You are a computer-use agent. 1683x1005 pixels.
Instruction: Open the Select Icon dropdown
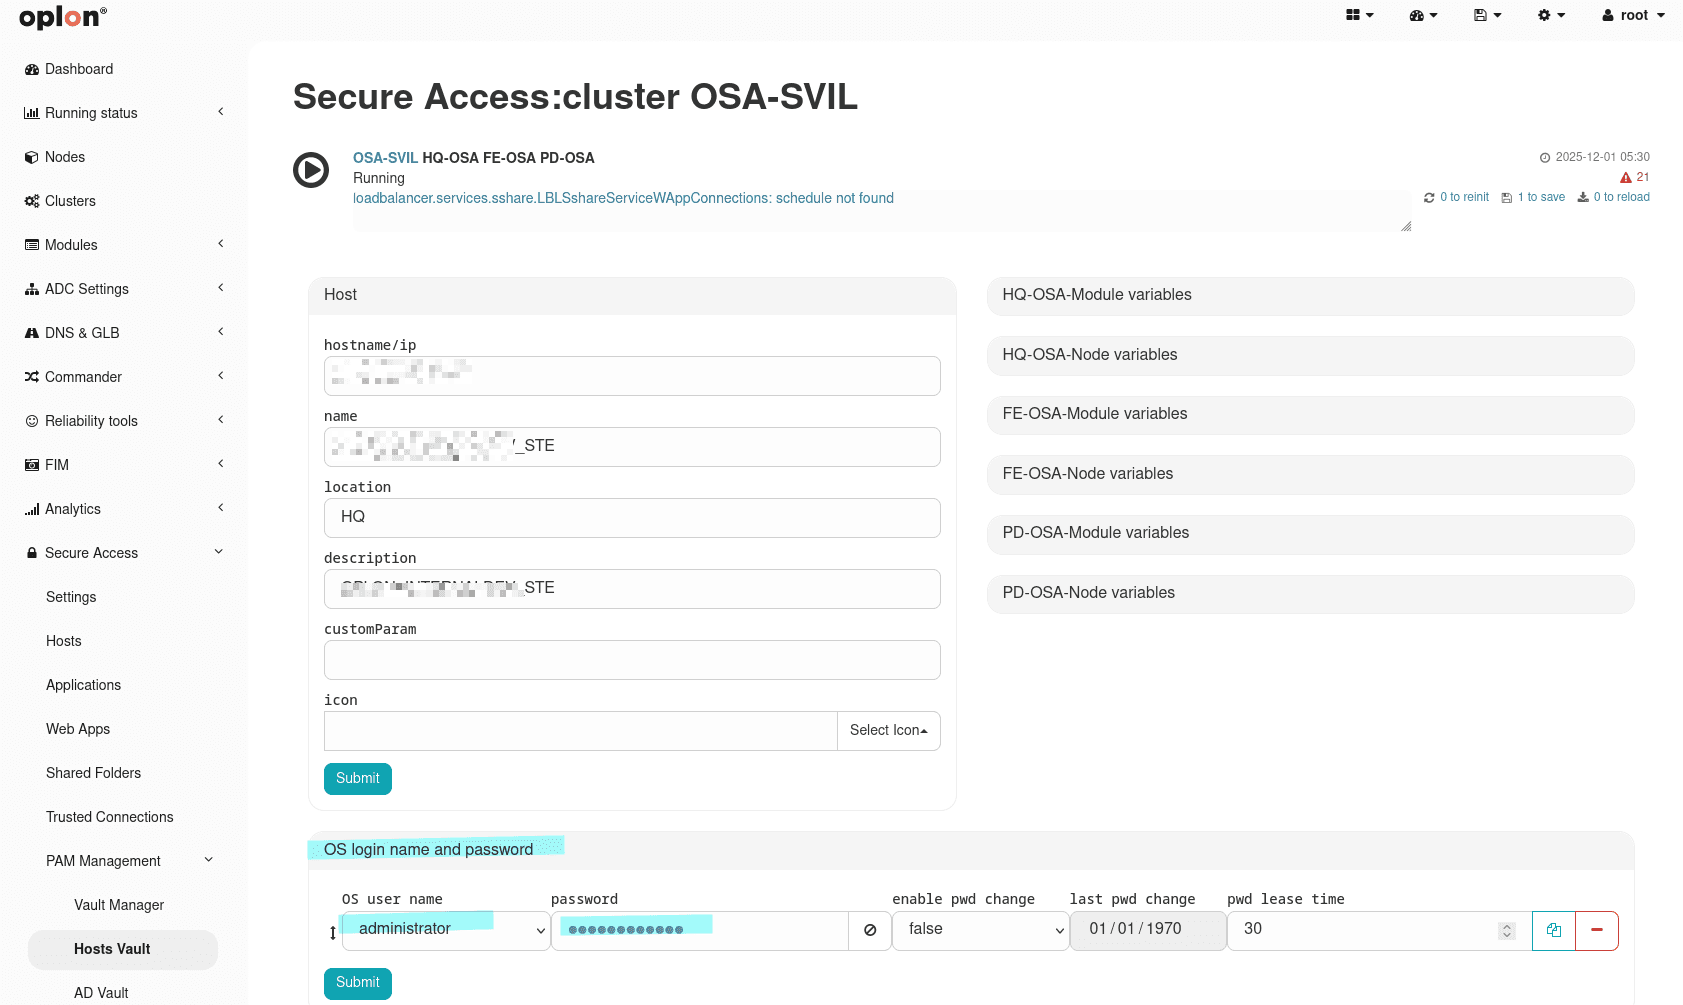click(x=888, y=731)
